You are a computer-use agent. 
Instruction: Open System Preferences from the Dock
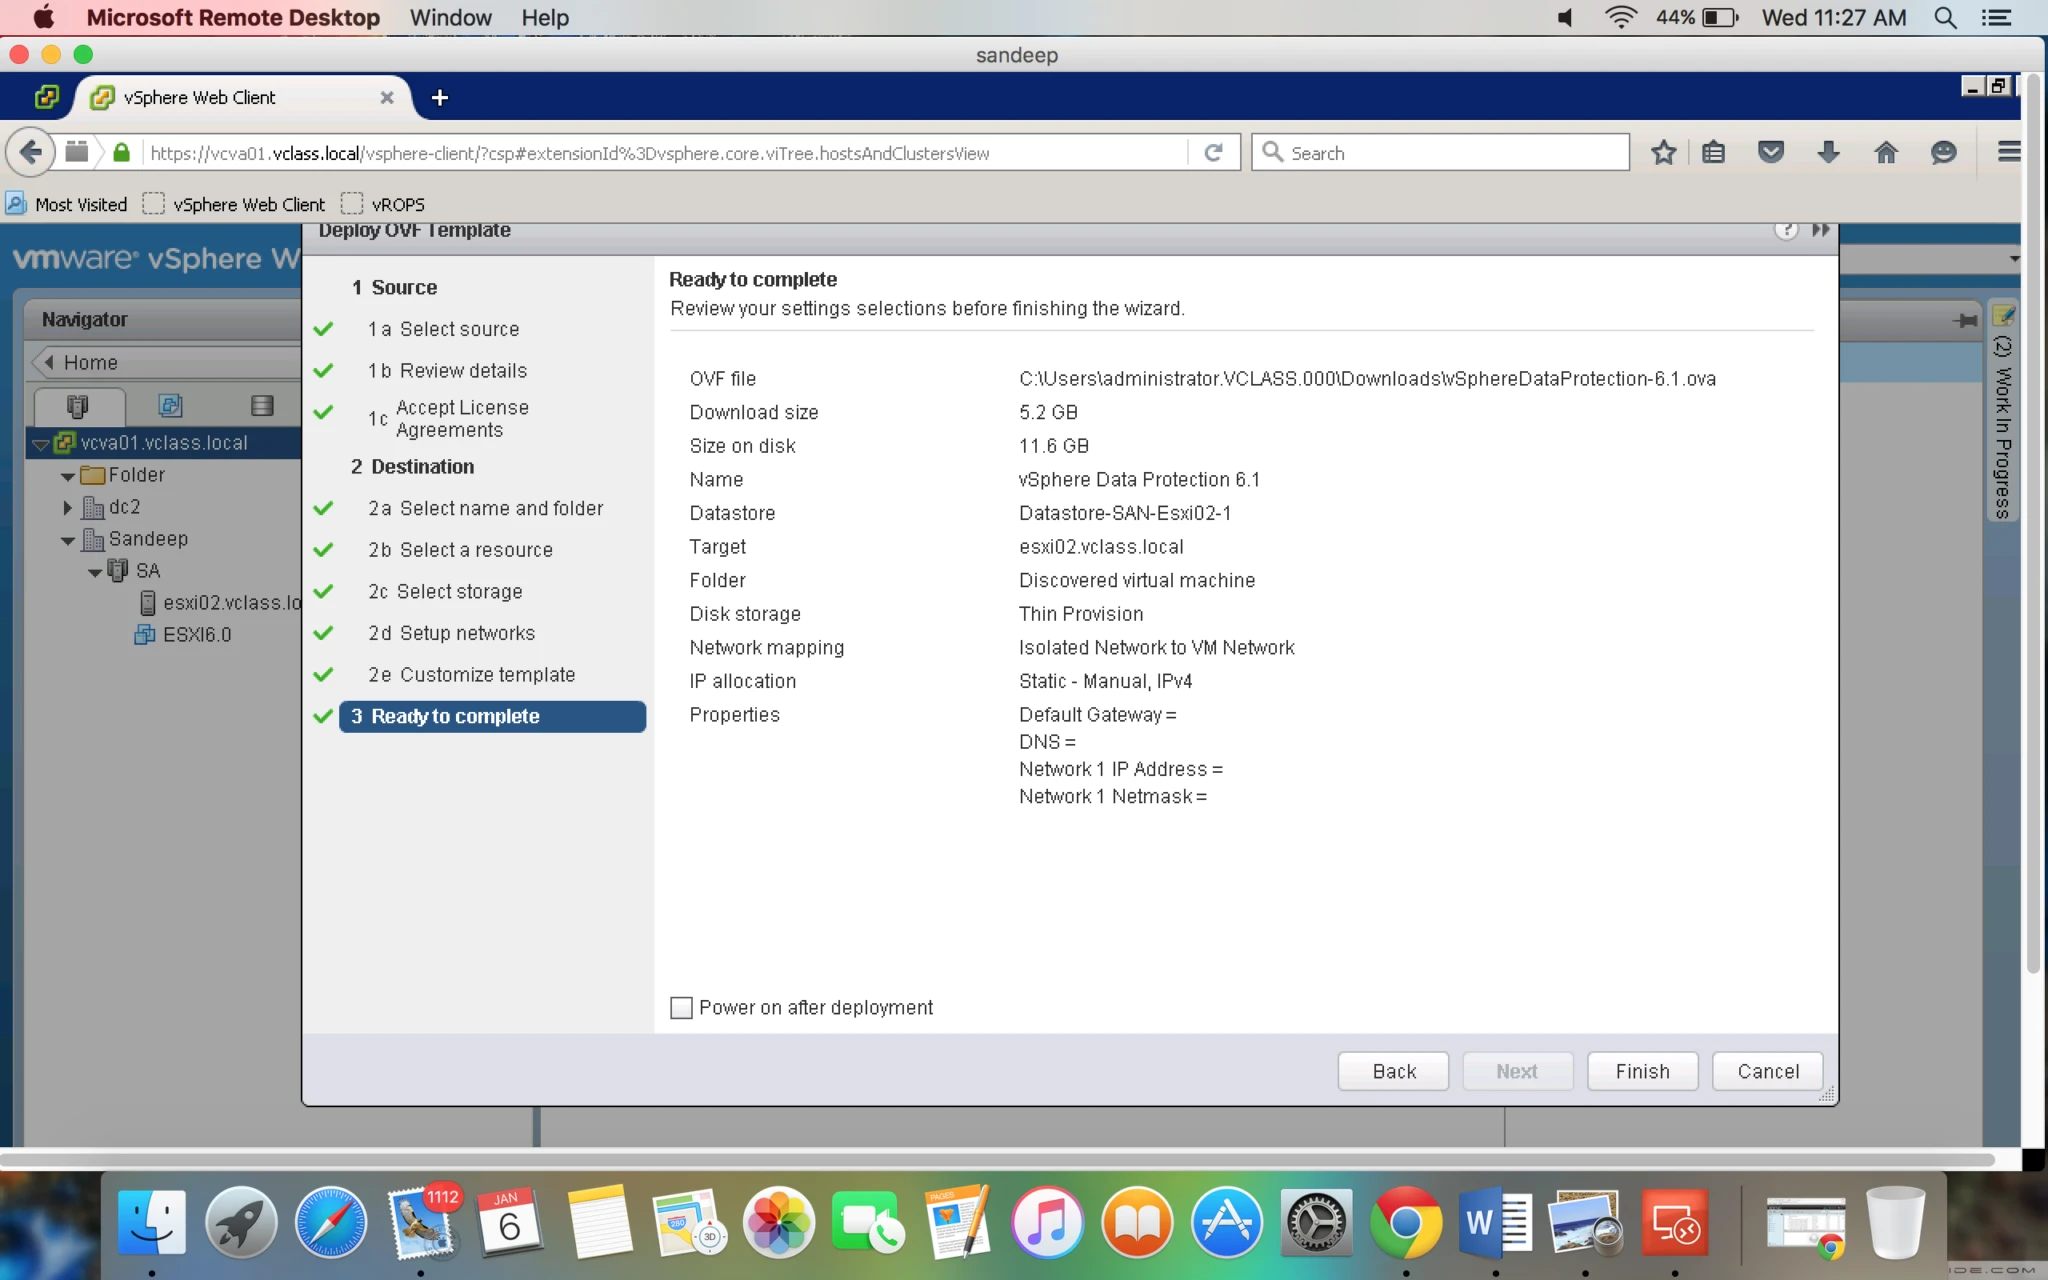1316,1222
